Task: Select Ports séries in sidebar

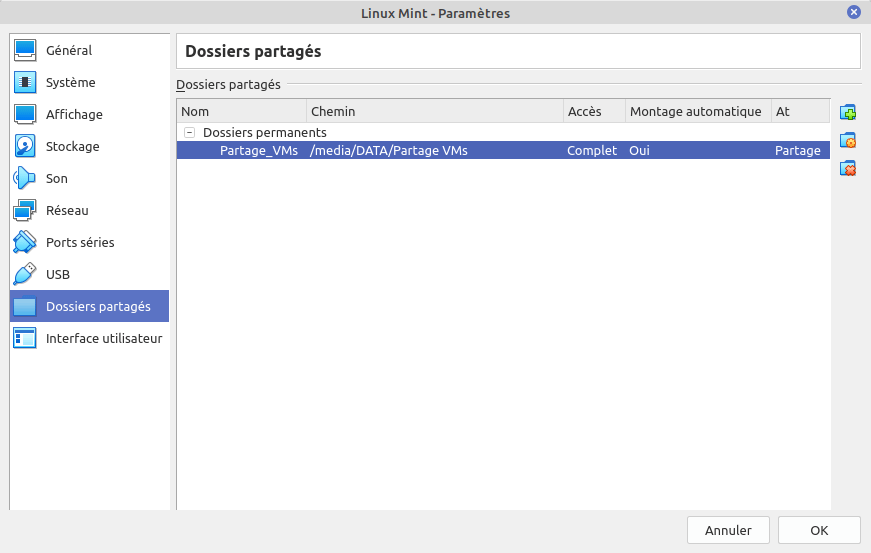Action: [x=80, y=243]
